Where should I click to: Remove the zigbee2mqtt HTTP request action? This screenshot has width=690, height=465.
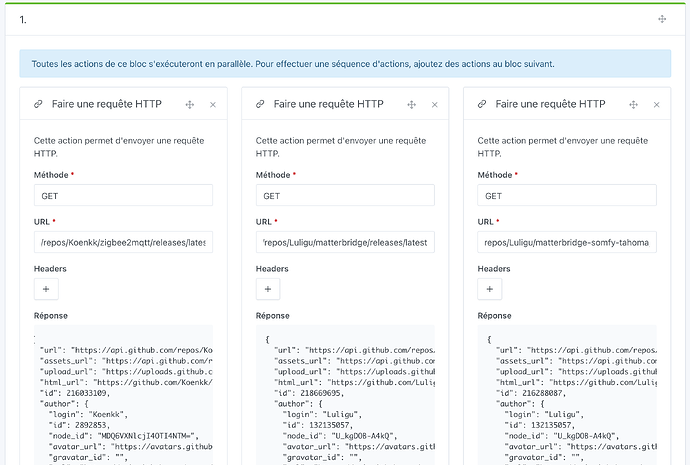212,104
